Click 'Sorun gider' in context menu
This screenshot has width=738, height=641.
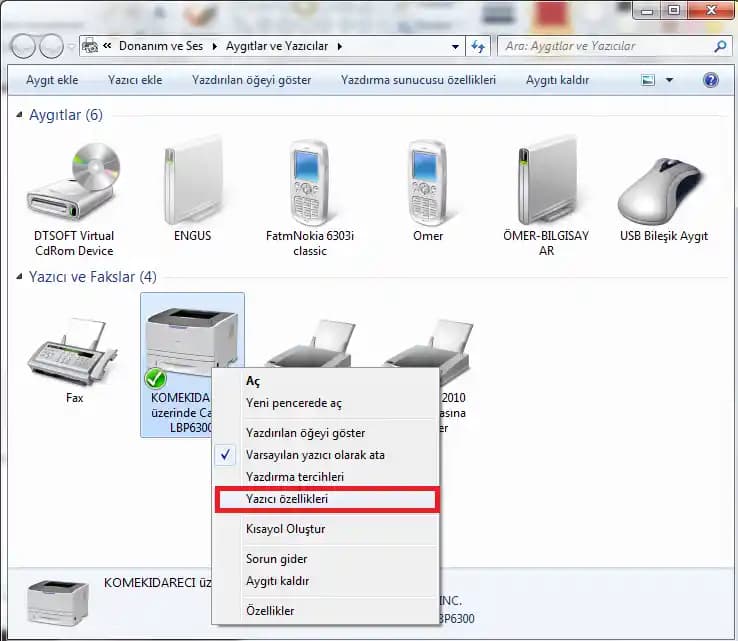[x=276, y=559]
